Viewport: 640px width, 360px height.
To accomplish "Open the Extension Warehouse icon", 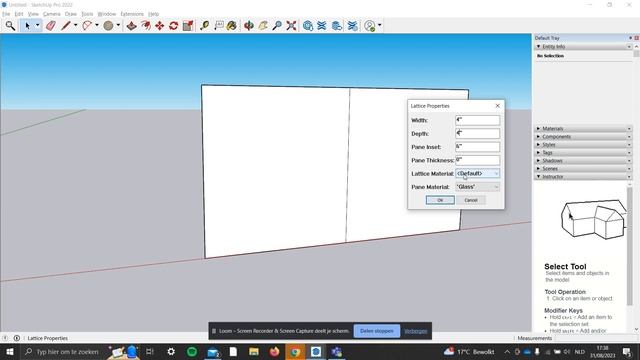I will (x=322, y=26).
